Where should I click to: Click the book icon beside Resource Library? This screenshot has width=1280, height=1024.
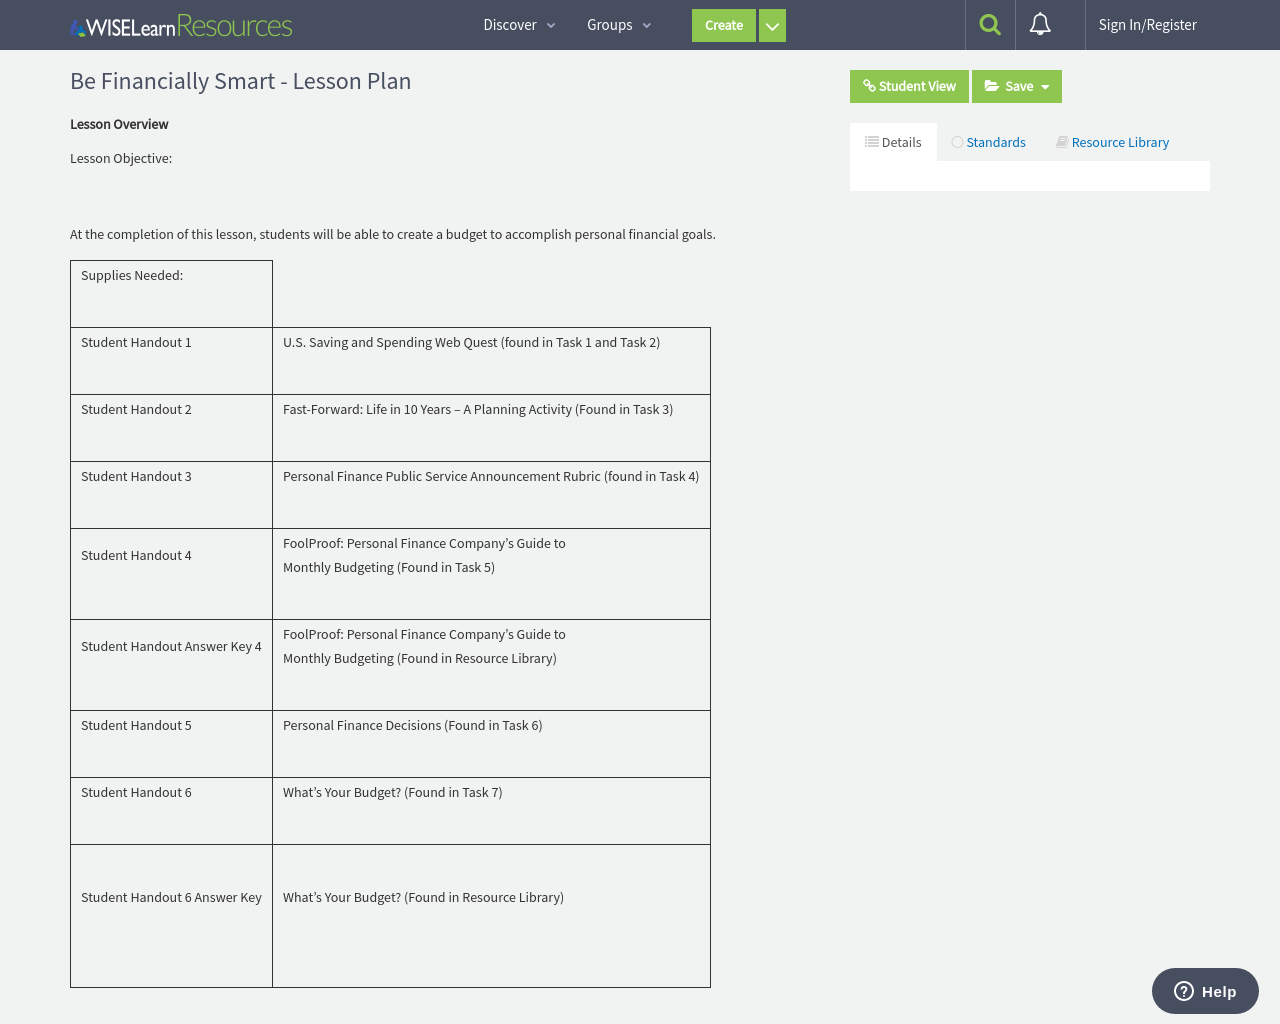(1062, 141)
